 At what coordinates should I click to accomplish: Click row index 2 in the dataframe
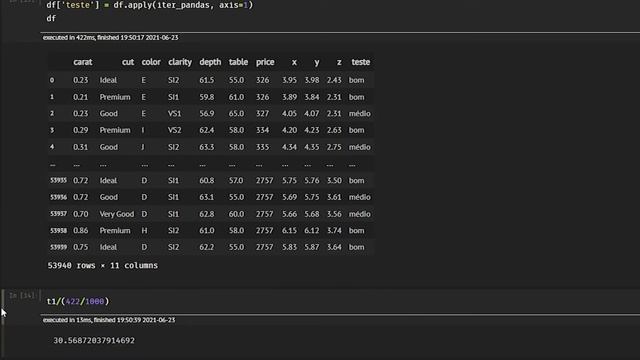coord(52,113)
